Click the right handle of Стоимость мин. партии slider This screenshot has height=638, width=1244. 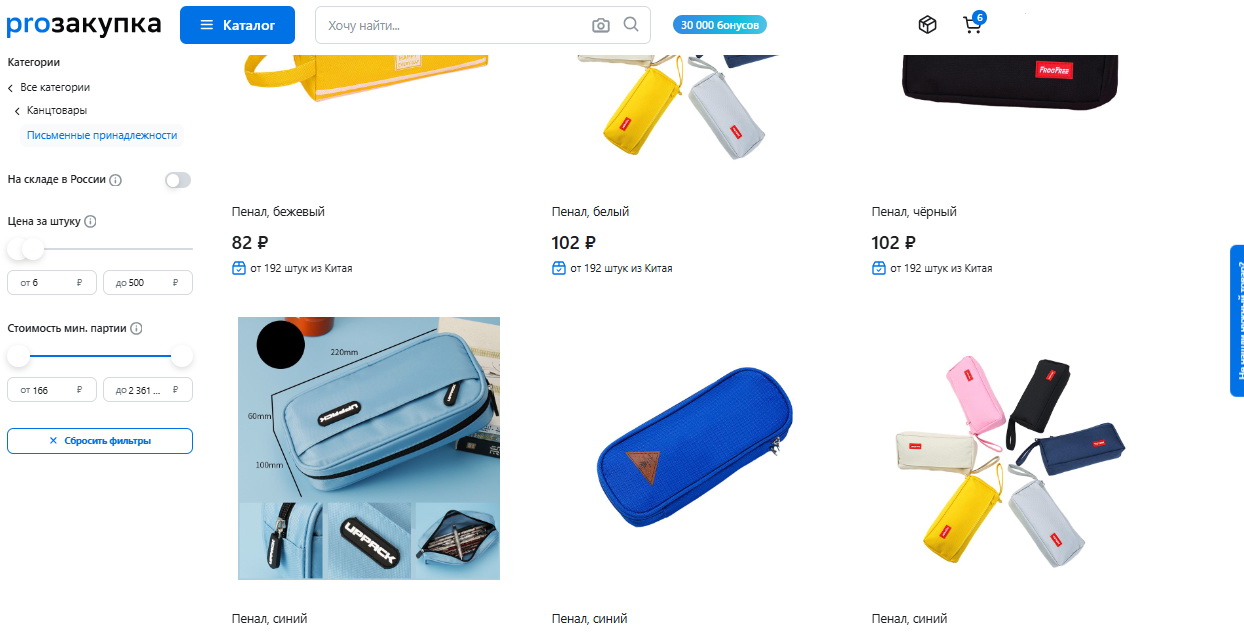point(182,355)
